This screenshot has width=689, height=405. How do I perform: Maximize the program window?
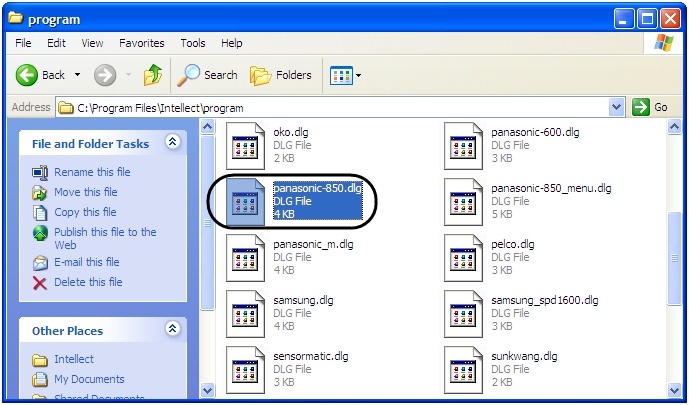click(x=649, y=19)
